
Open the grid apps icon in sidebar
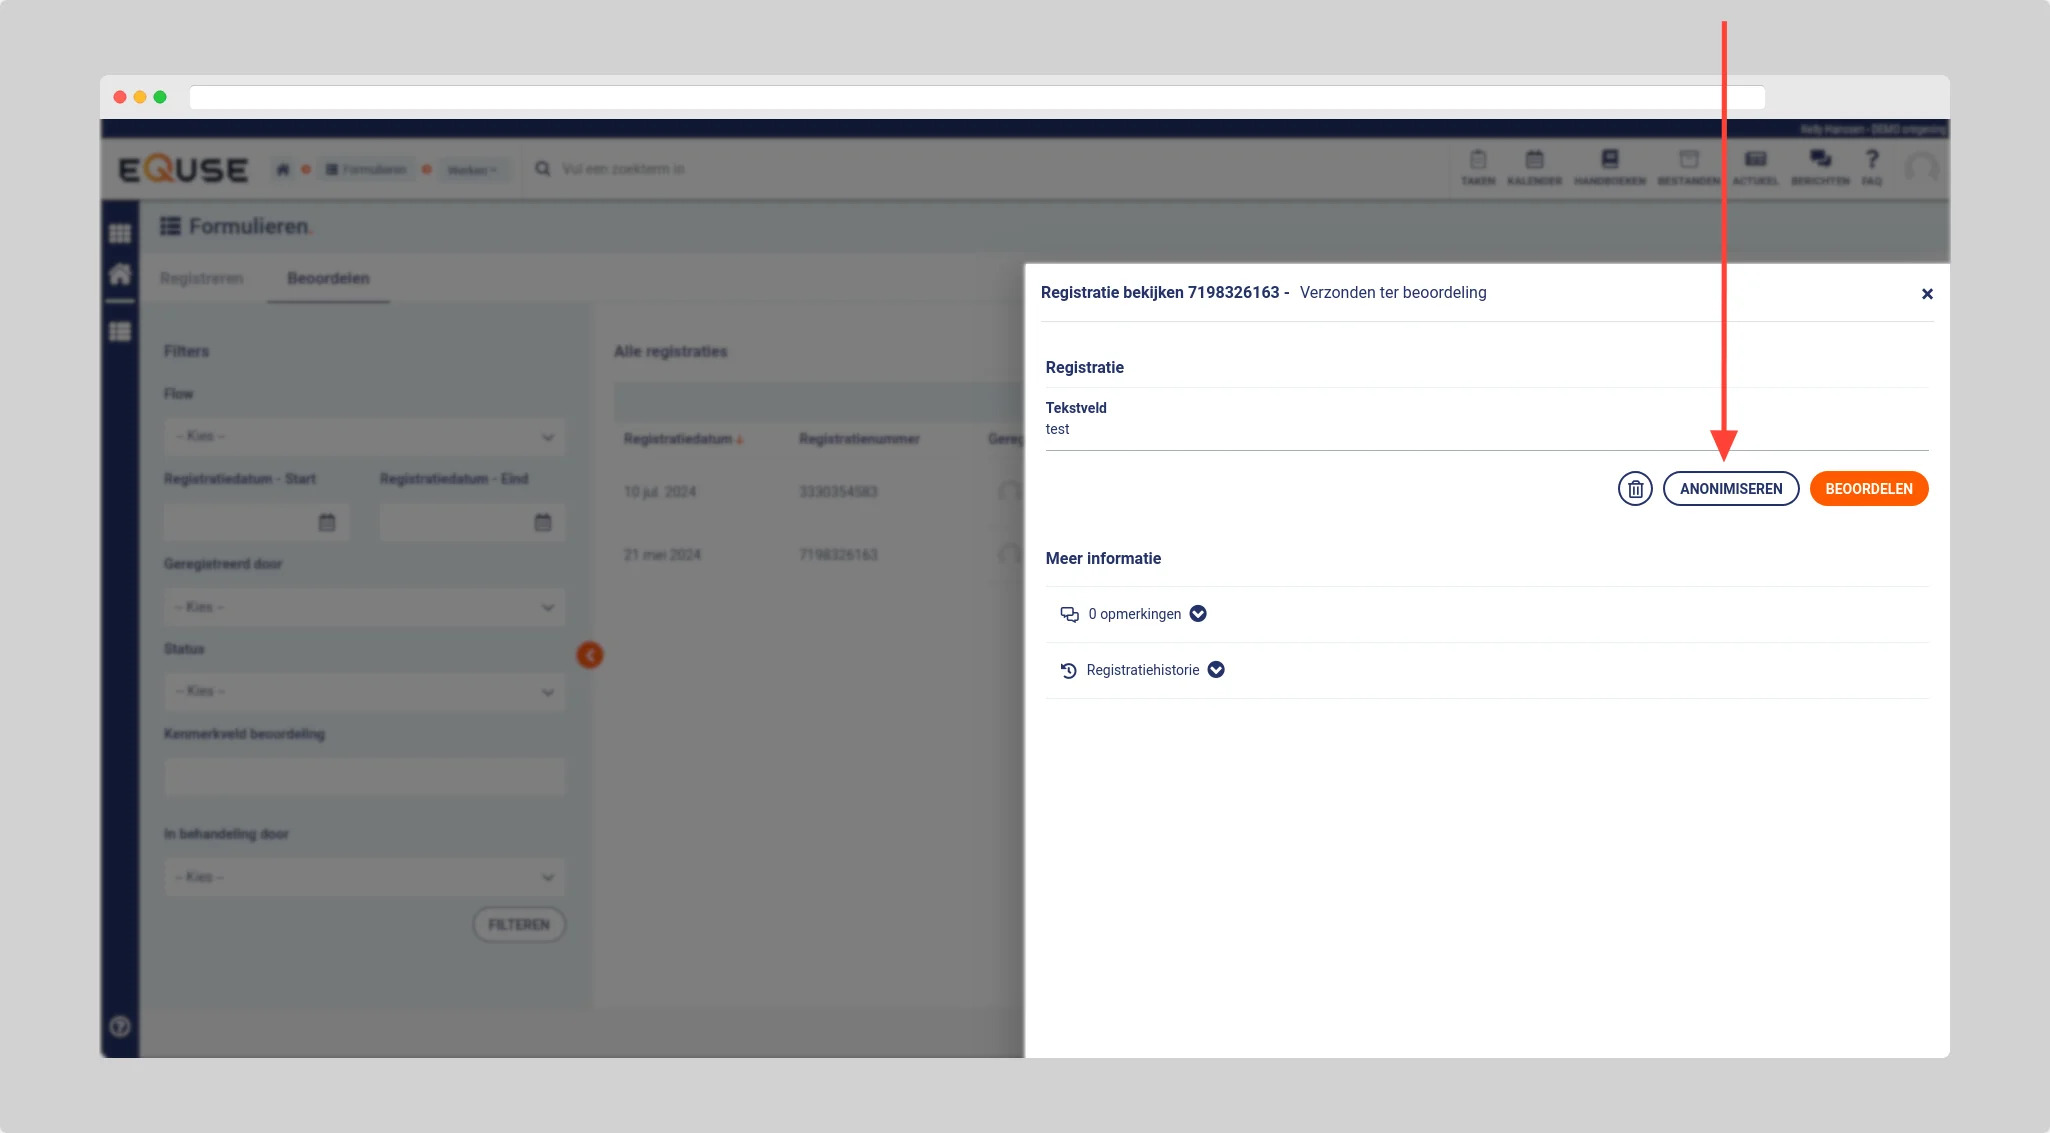(x=120, y=233)
